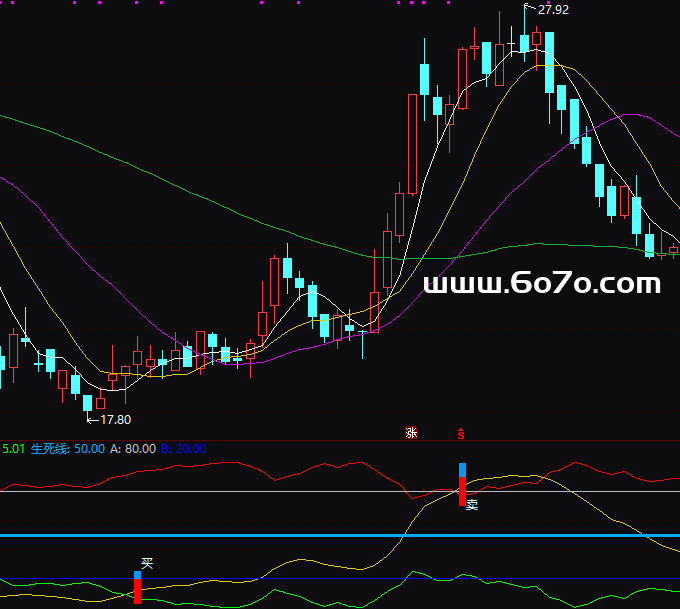Screen dimensions: 680x609
Task: Click the cyan candlestick above the 17.80 label
Action: point(87,402)
